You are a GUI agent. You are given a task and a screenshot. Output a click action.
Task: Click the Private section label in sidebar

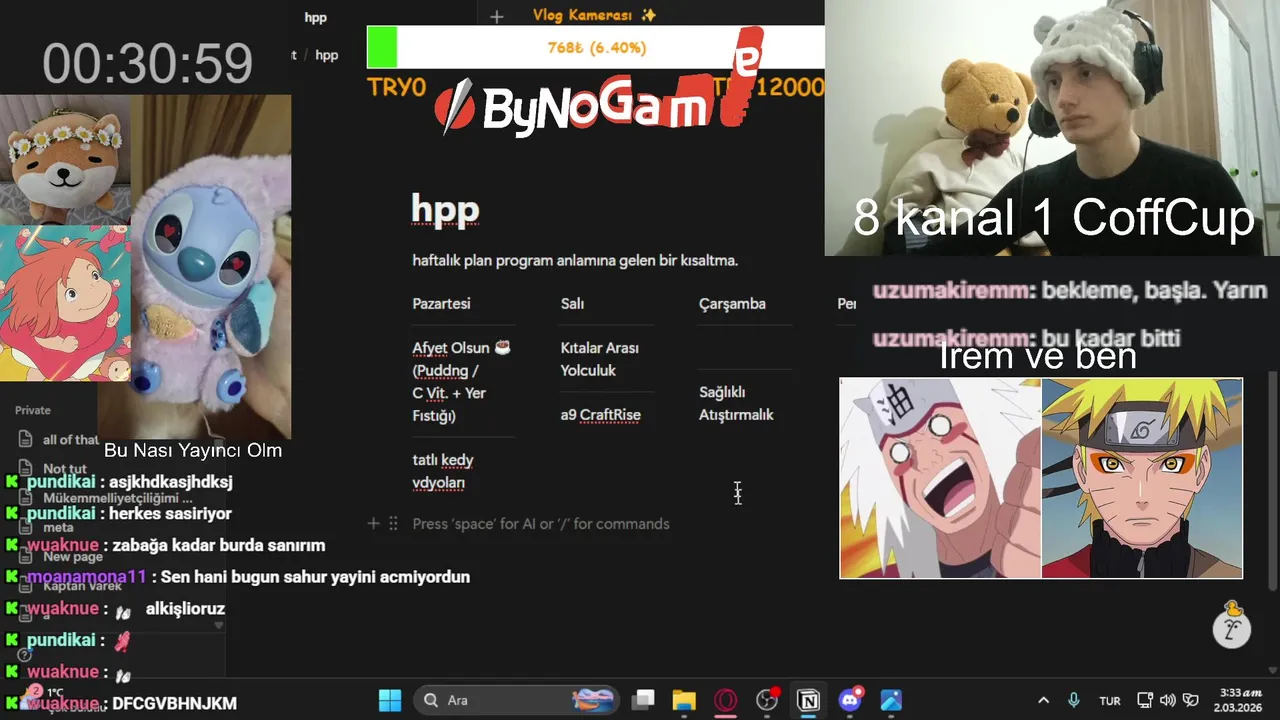(33, 410)
